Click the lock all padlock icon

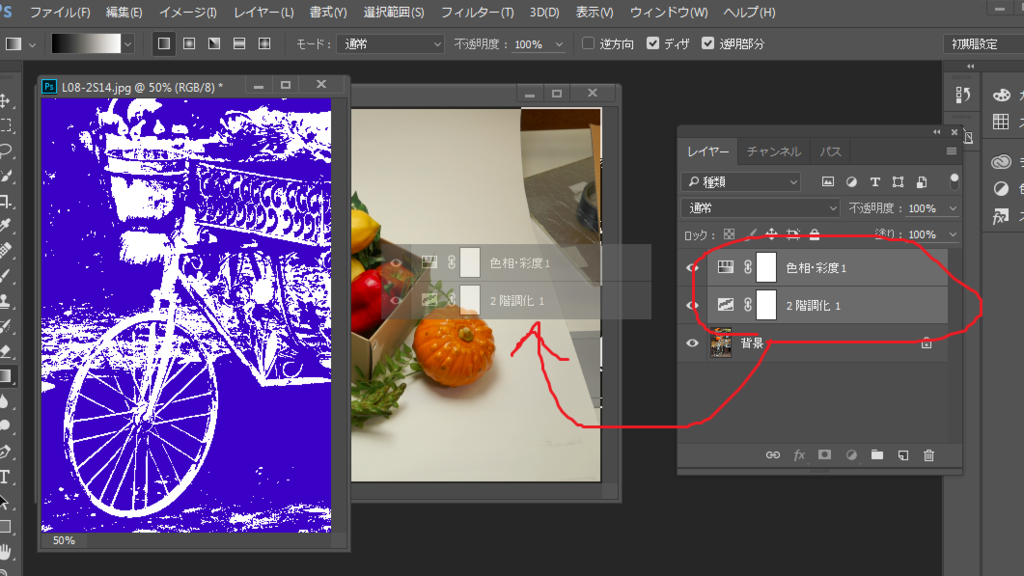[814, 234]
